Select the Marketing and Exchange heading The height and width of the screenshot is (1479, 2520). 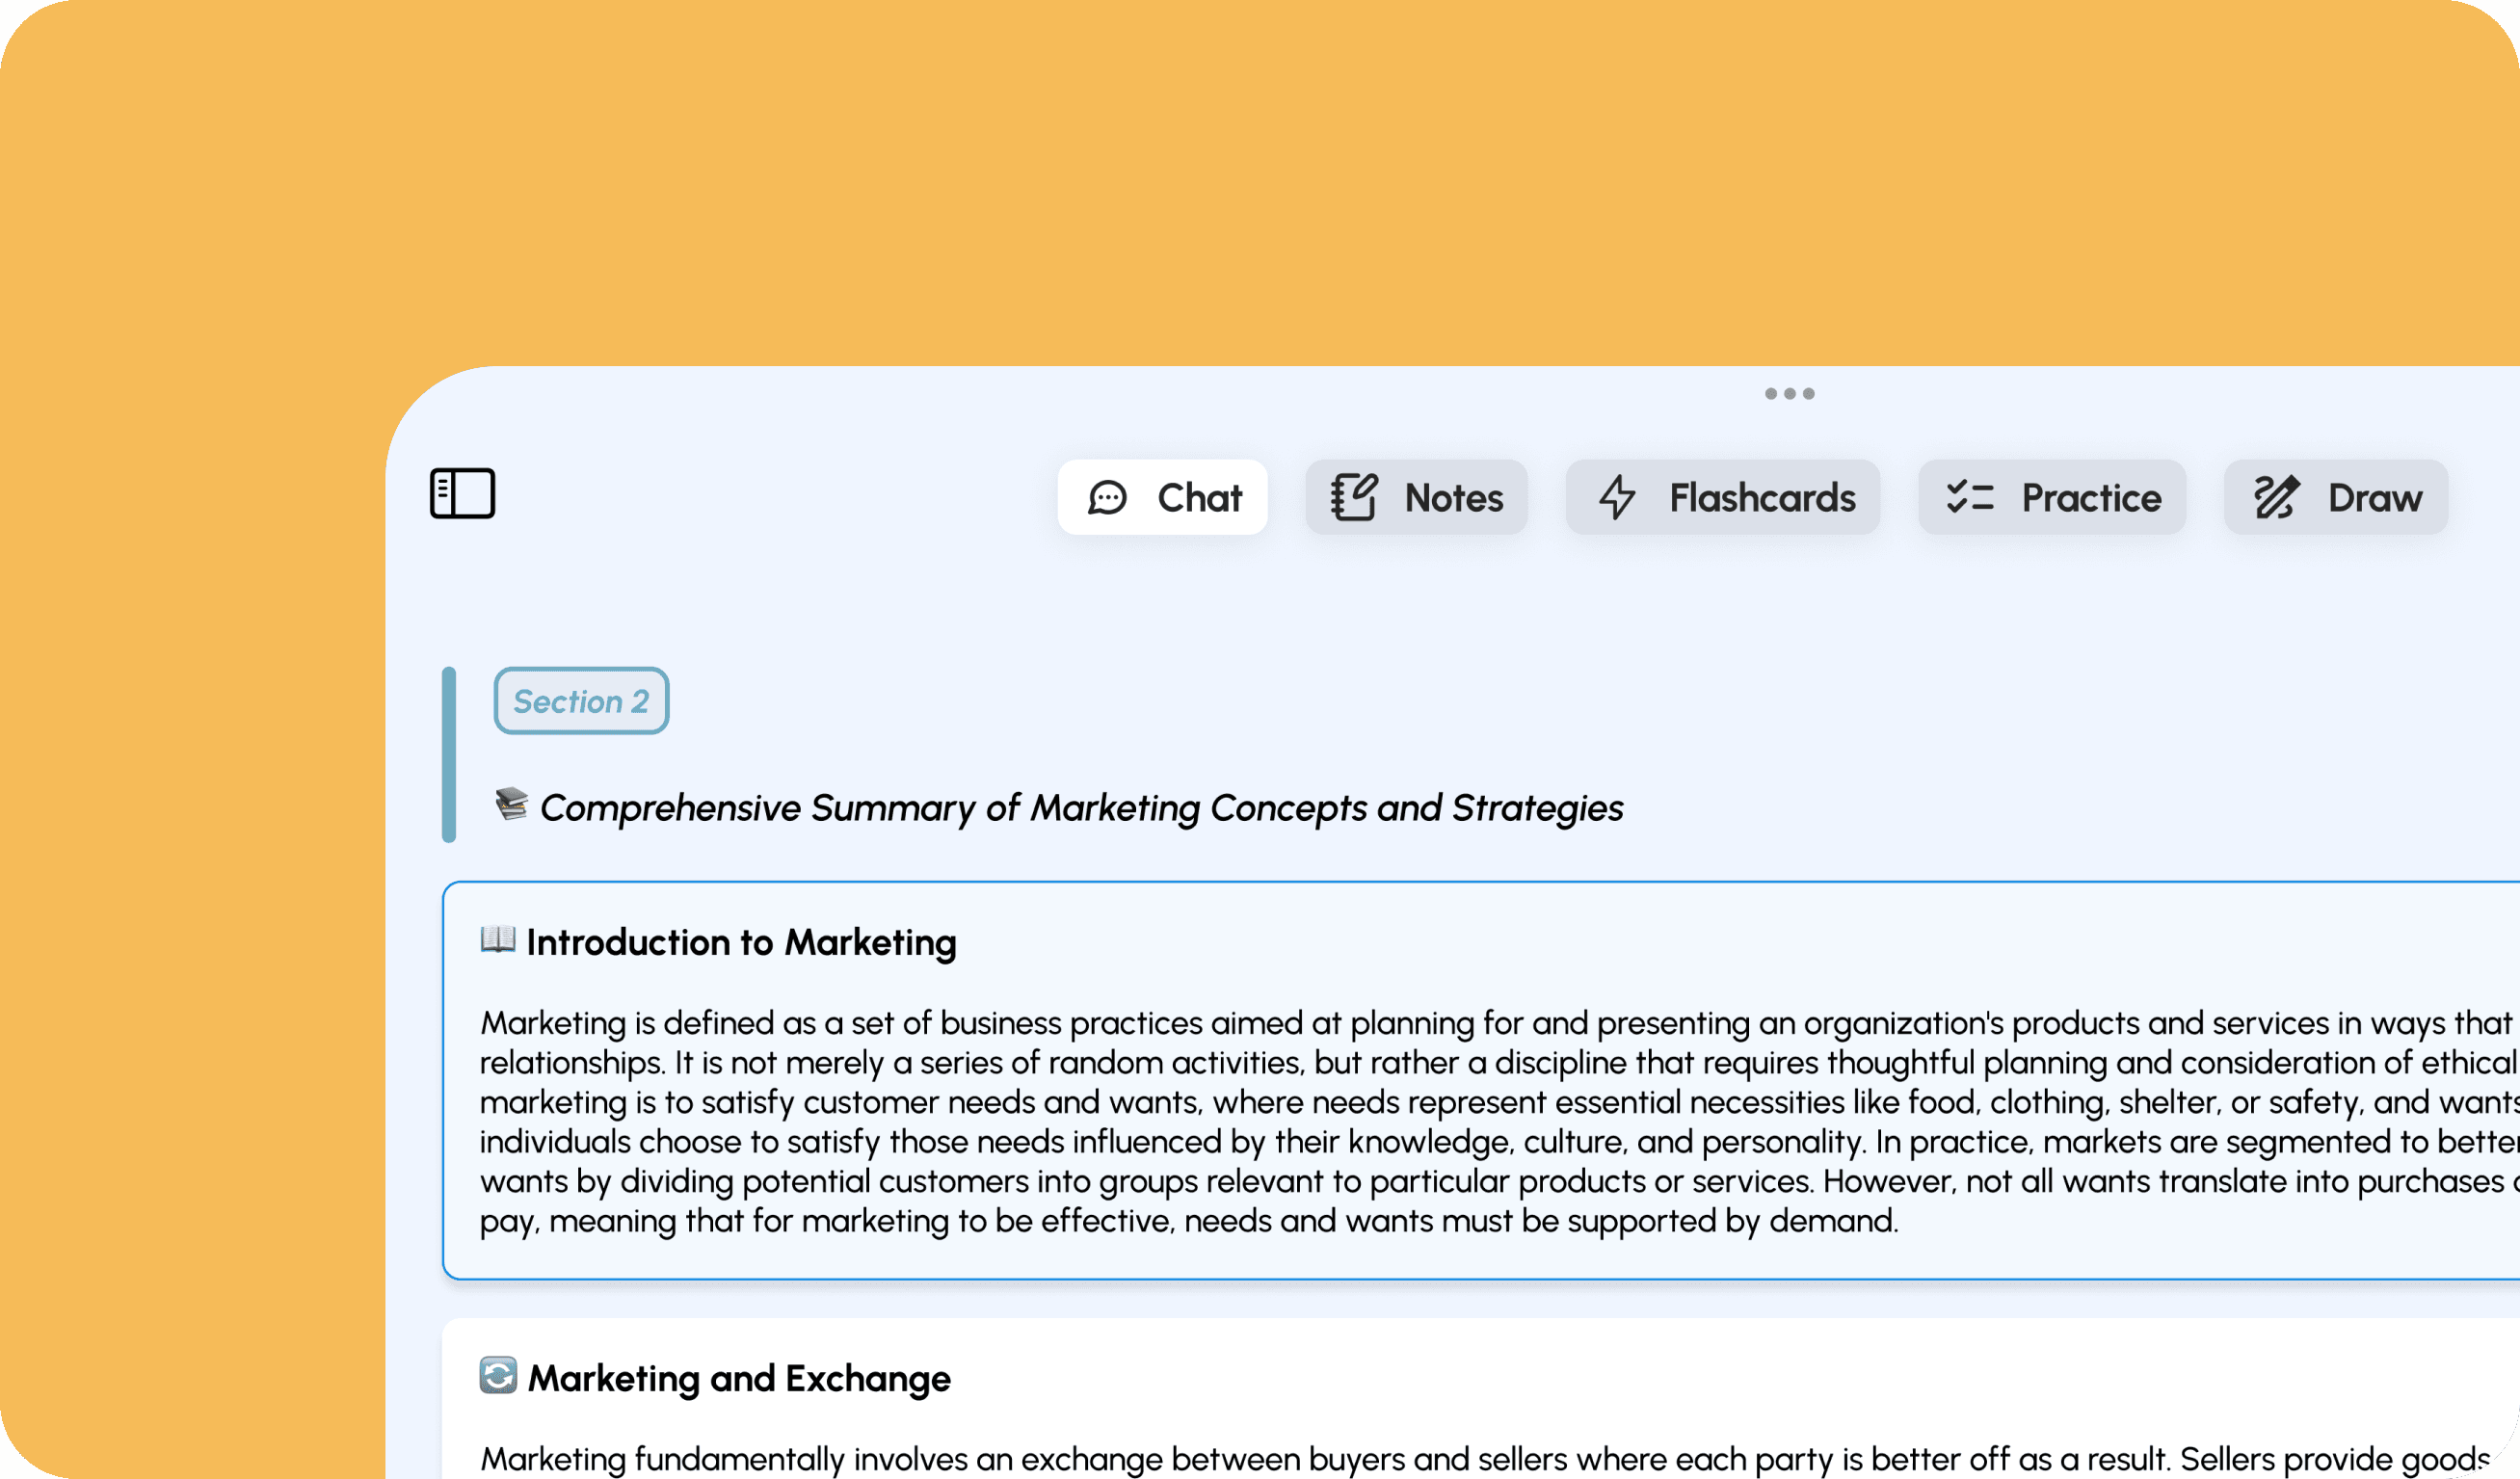tap(739, 1379)
